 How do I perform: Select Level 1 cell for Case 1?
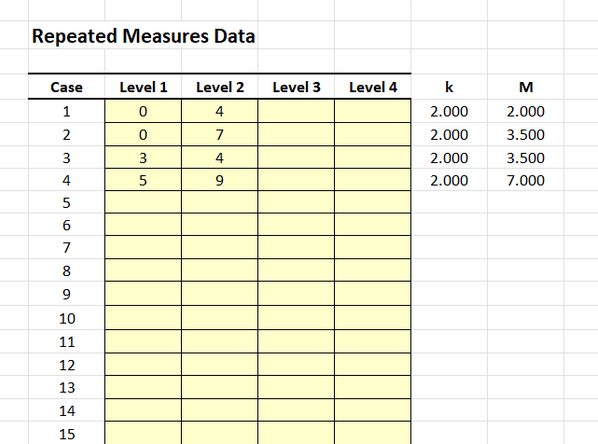143,111
